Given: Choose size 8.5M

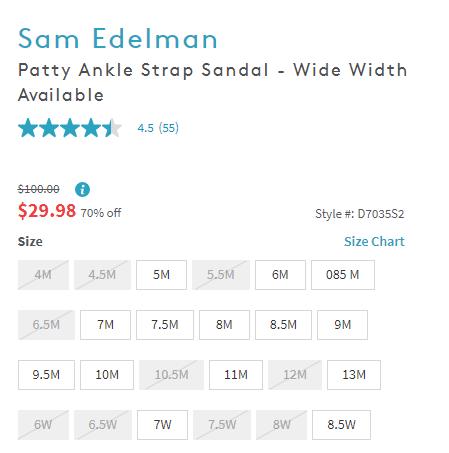Looking at the screenshot, I should (x=283, y=325).
